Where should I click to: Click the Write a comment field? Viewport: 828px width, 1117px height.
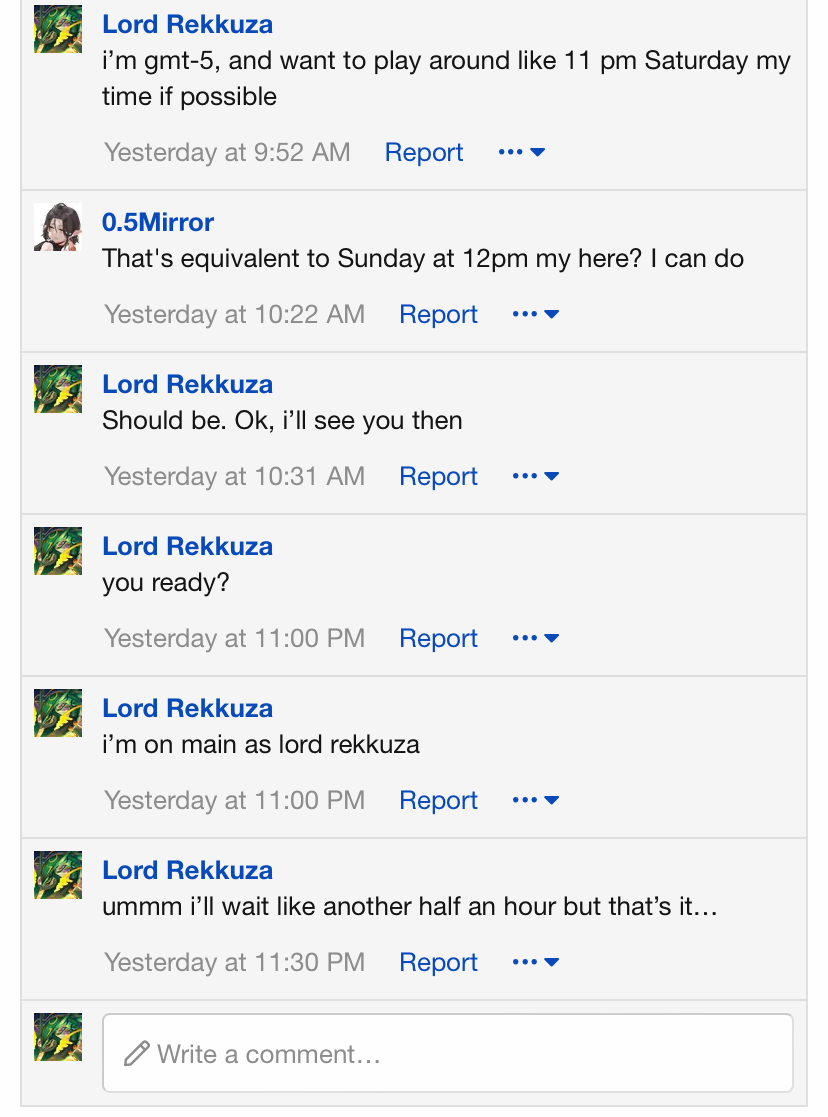[448, 1054]
